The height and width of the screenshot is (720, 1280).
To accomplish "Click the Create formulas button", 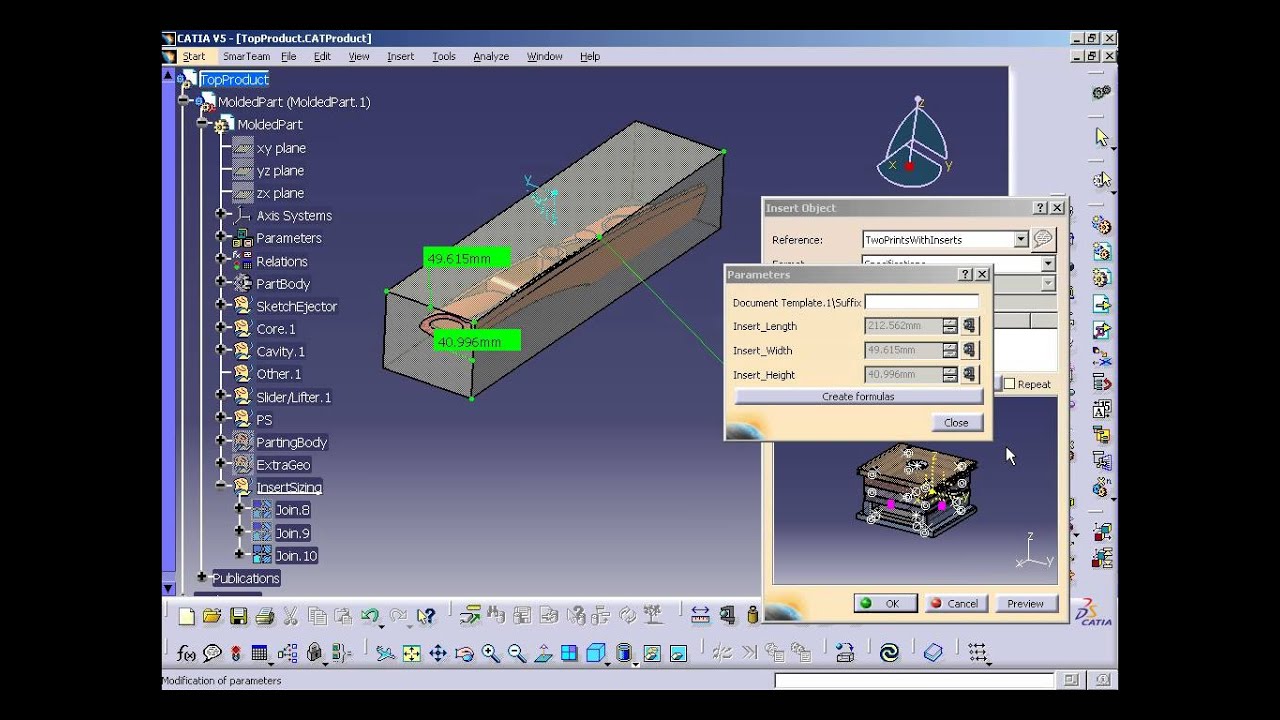I will (858, 397).
